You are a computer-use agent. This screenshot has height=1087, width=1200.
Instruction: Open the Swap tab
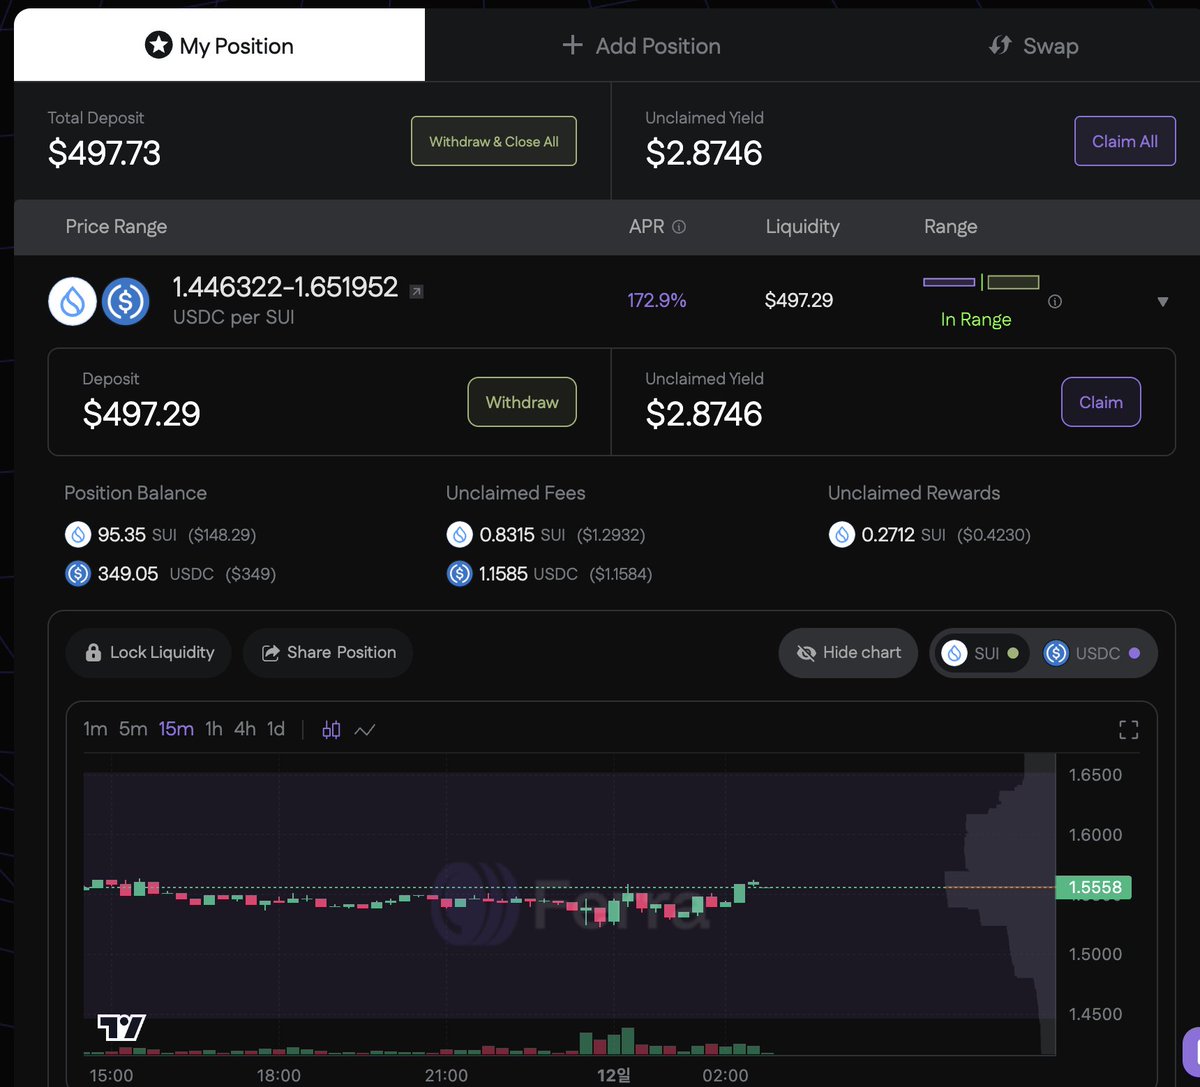tap(1033, 46)
